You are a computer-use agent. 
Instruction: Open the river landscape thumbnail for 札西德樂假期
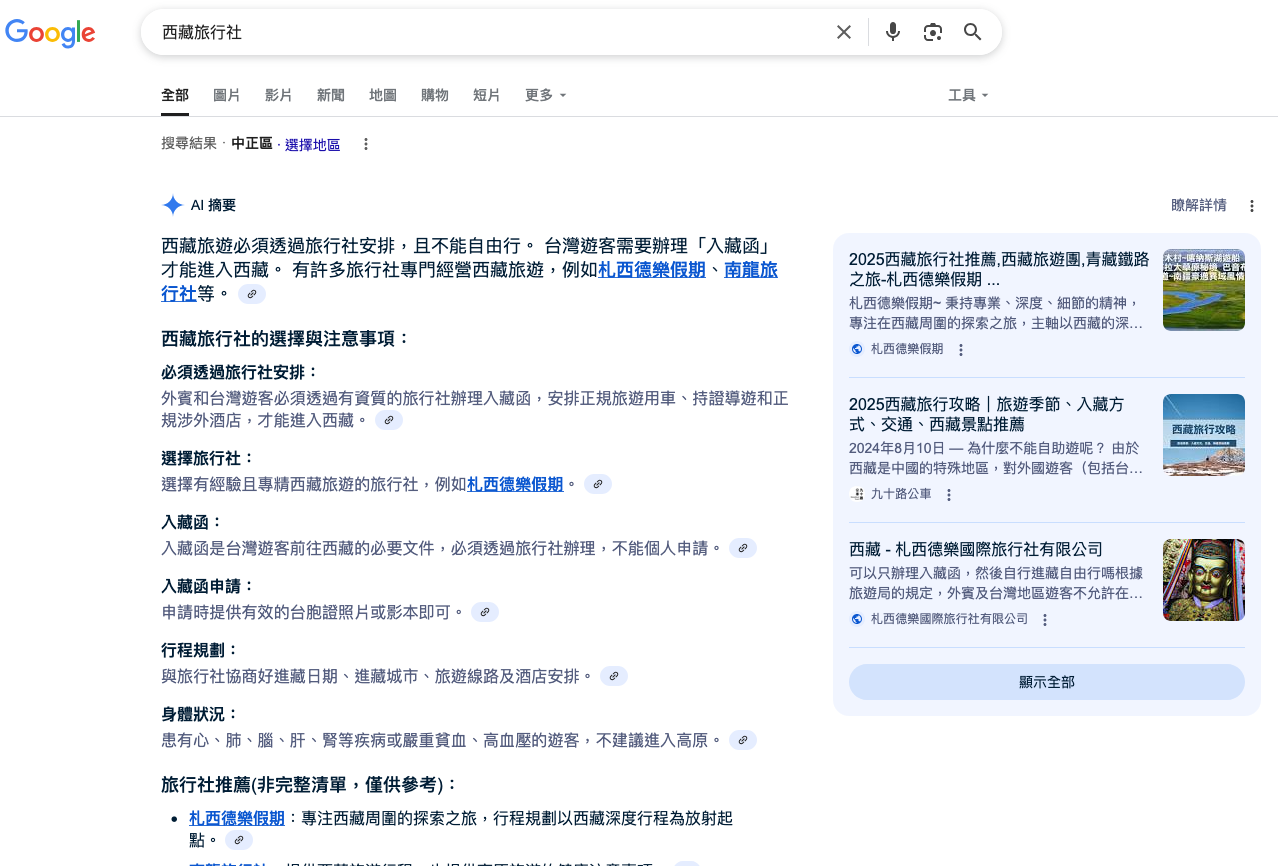pos(1204,290)
